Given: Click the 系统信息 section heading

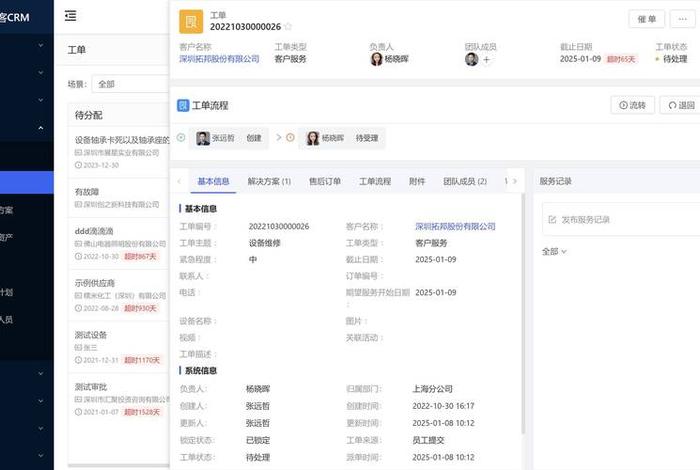Looking at the screenshot, I should point(200,370).
